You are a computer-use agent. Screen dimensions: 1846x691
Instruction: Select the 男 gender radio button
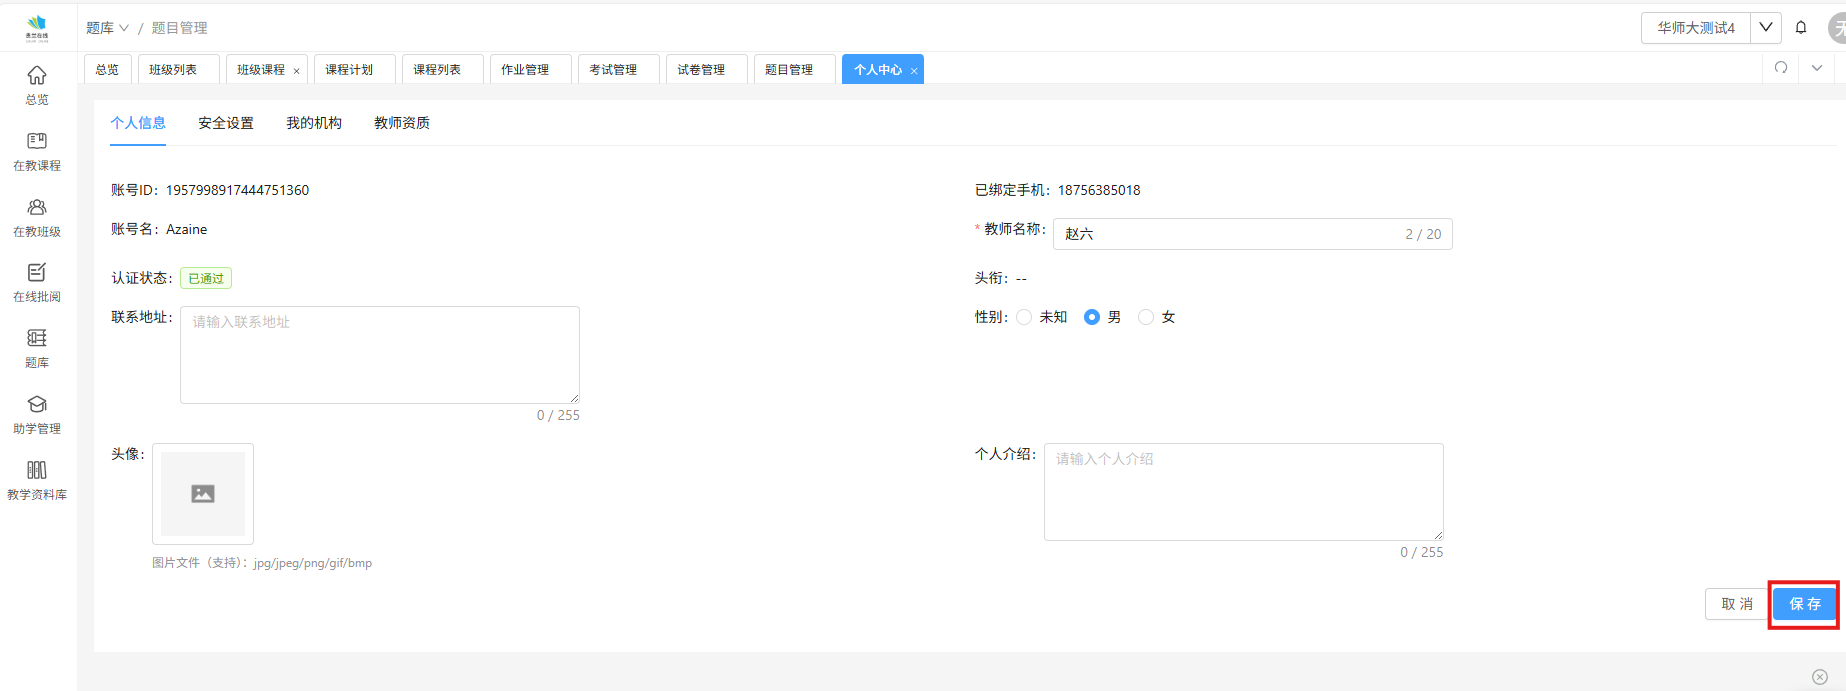tap(1092, 317)
